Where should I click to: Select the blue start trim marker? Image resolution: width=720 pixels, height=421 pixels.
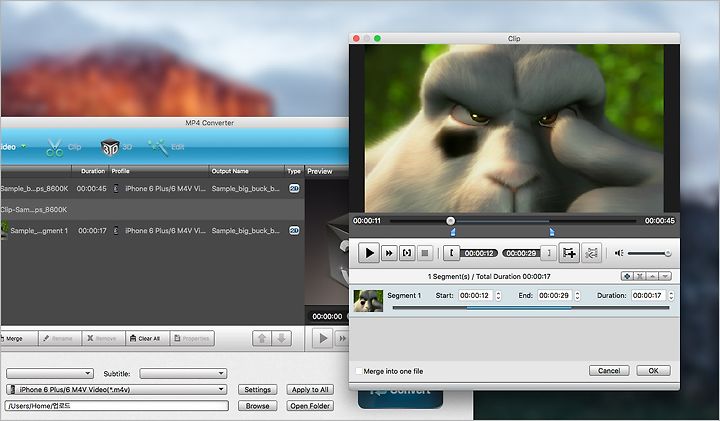click(x=453, y=232)
